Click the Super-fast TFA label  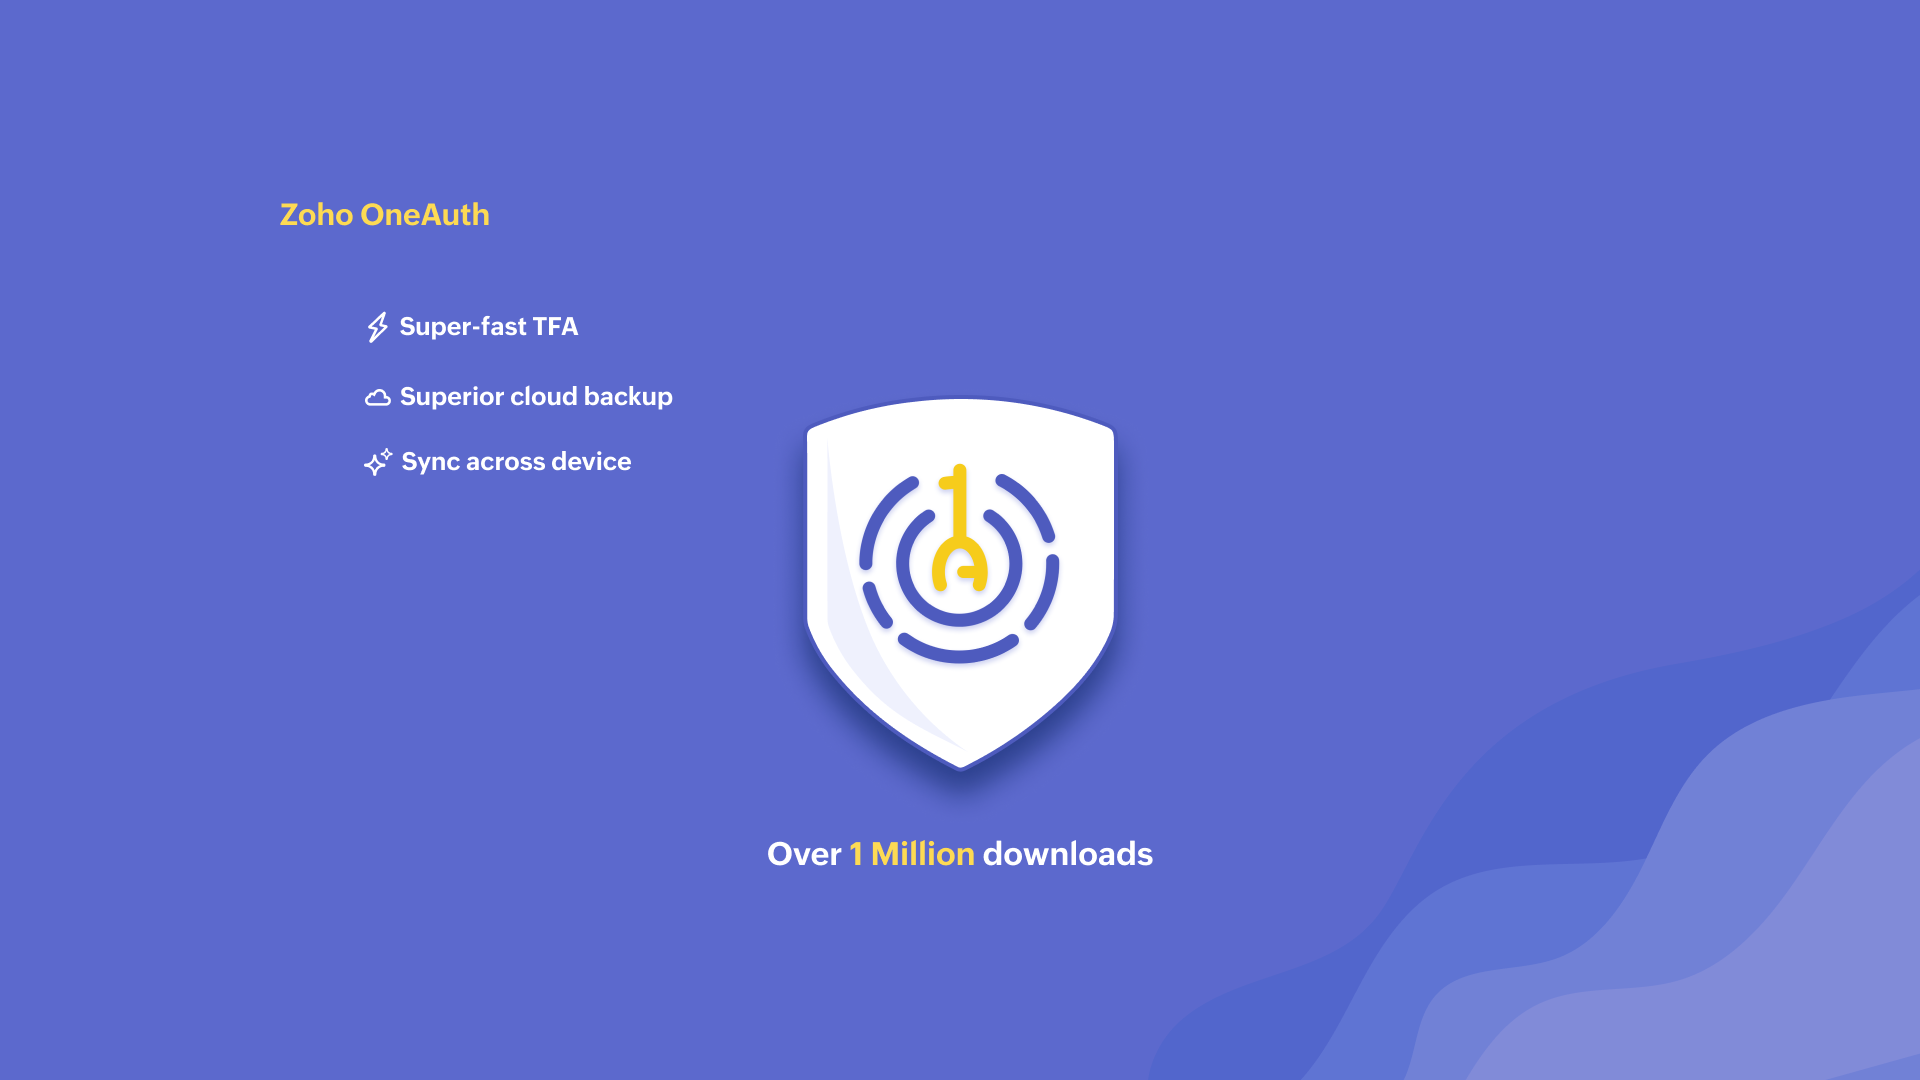point(488,327)
